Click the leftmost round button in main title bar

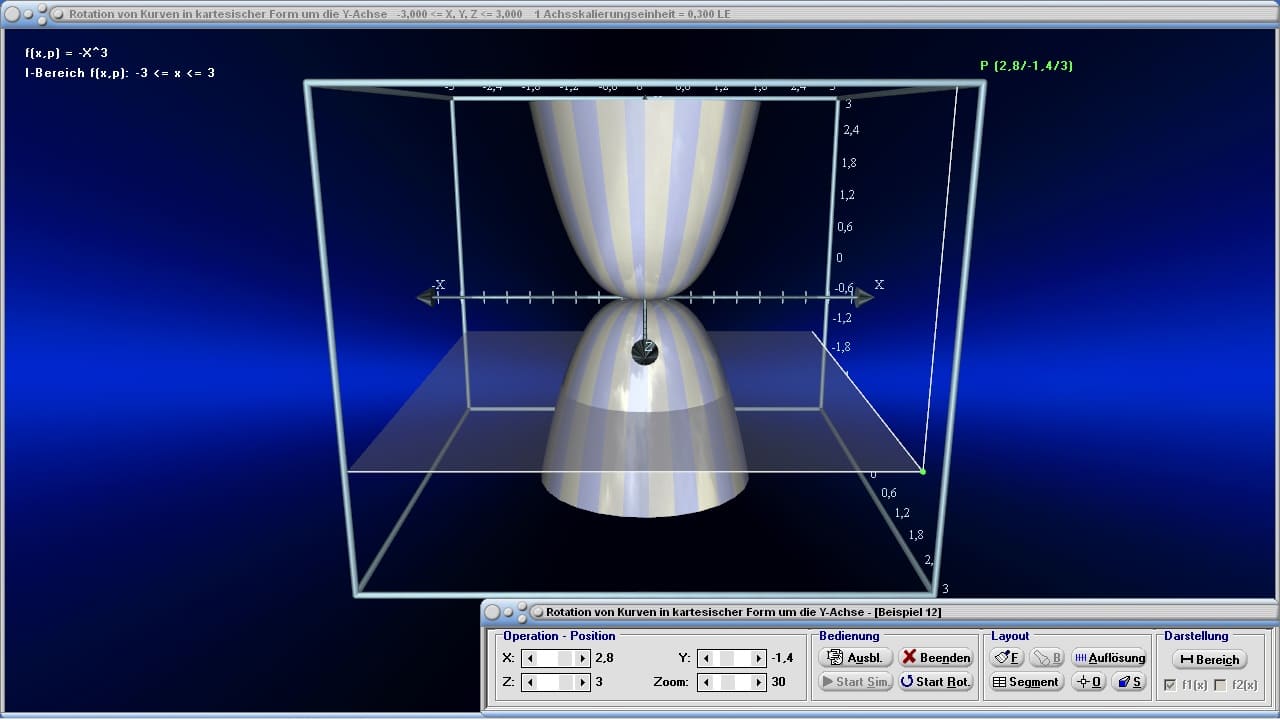tap(13, 14)
